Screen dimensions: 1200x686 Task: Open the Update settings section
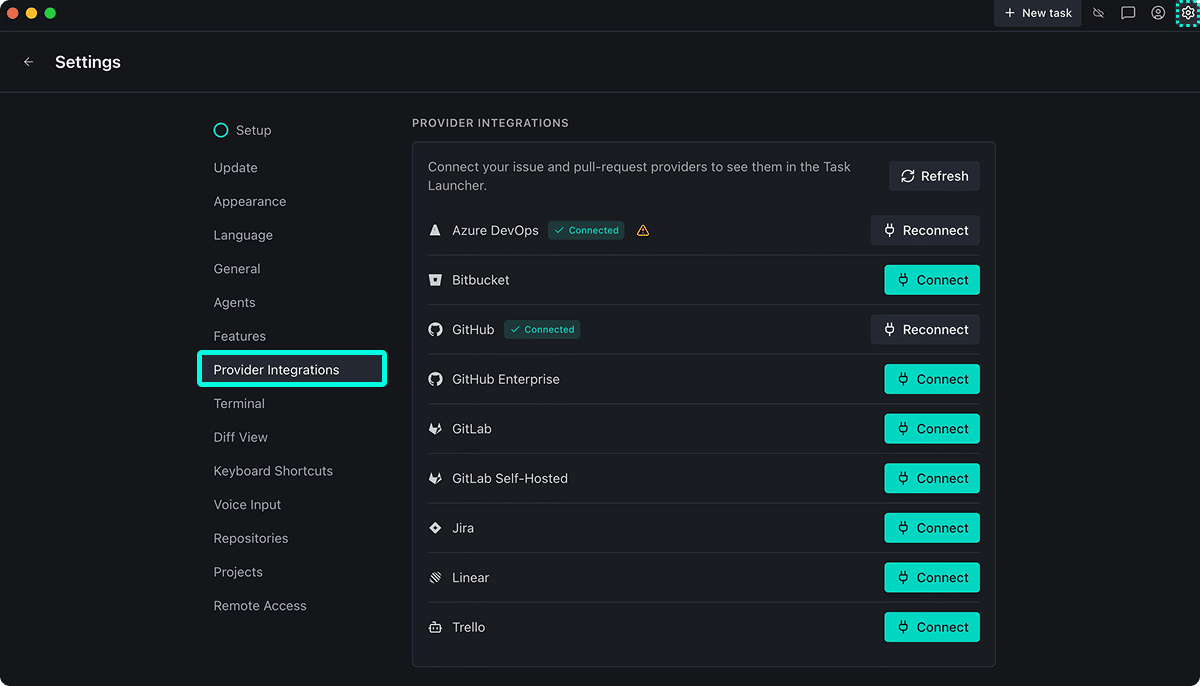[236, 168]
